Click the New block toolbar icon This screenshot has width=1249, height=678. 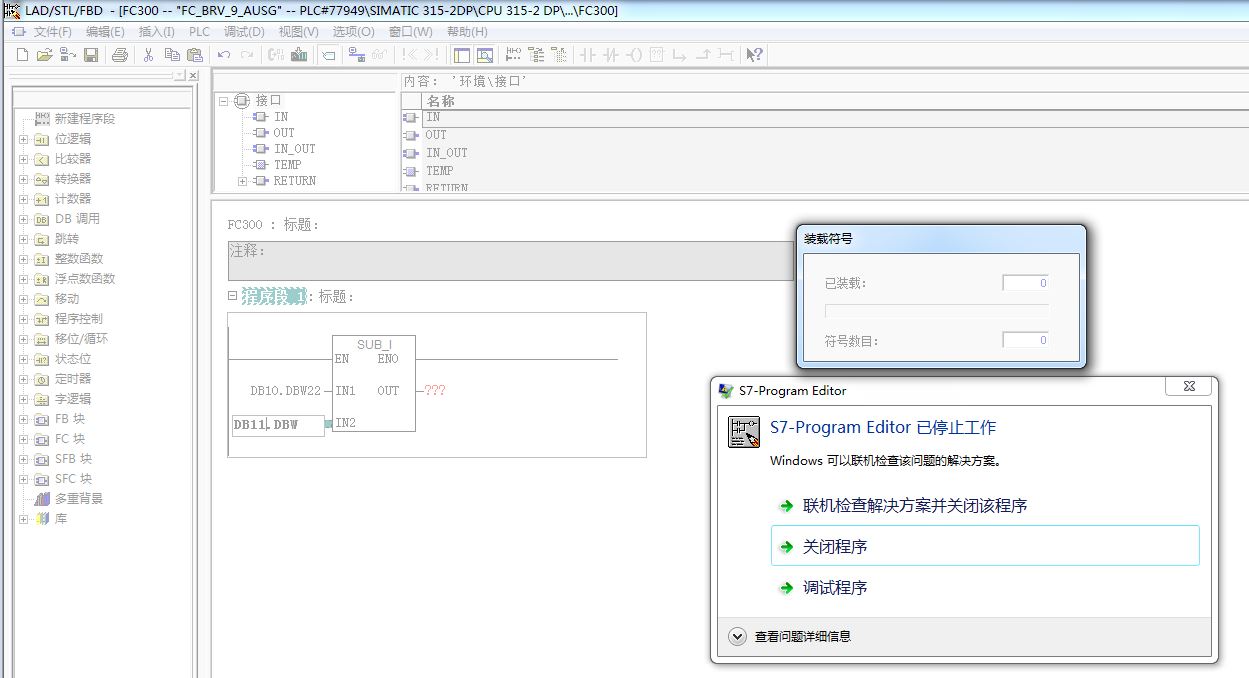pos(22,55)
